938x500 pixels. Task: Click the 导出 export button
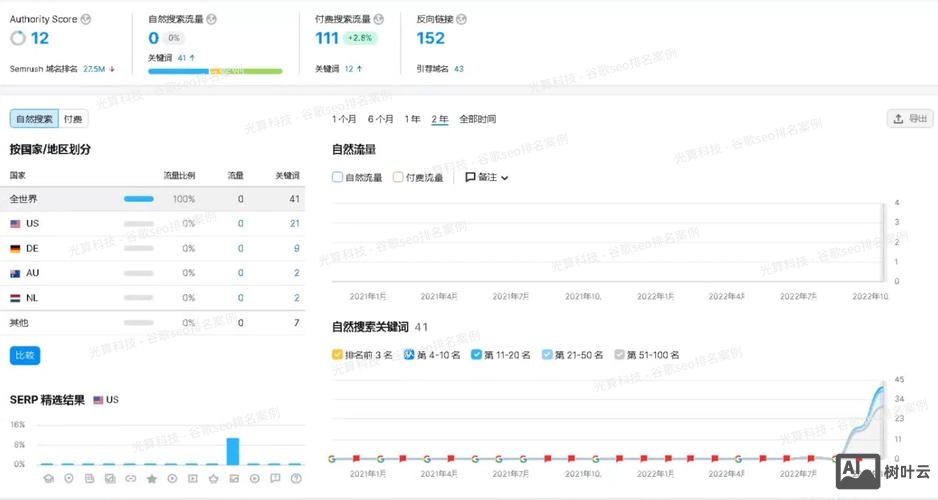tap(910, 119)
